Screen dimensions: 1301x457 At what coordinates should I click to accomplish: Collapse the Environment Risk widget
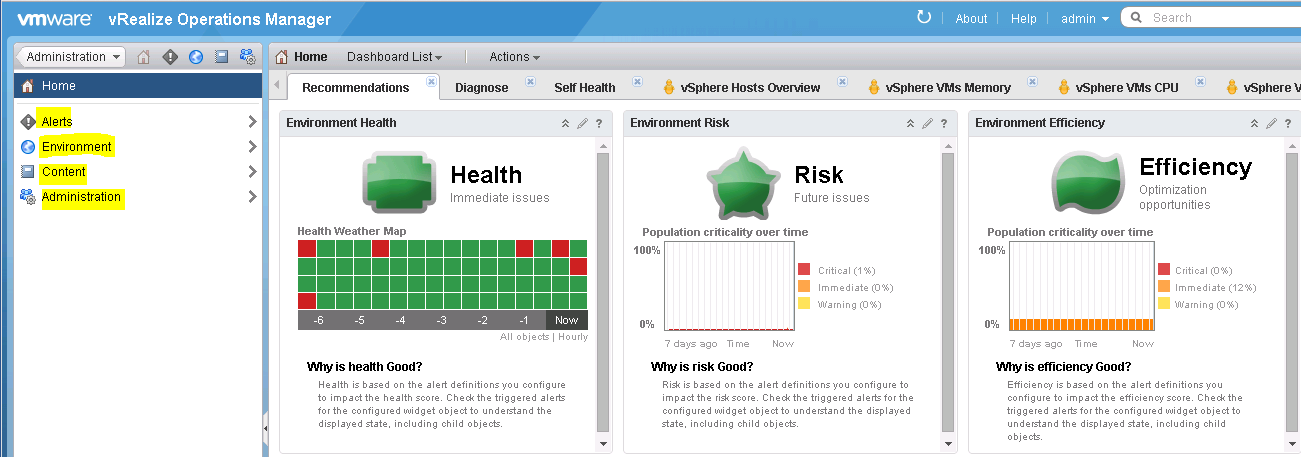[910, 123]
